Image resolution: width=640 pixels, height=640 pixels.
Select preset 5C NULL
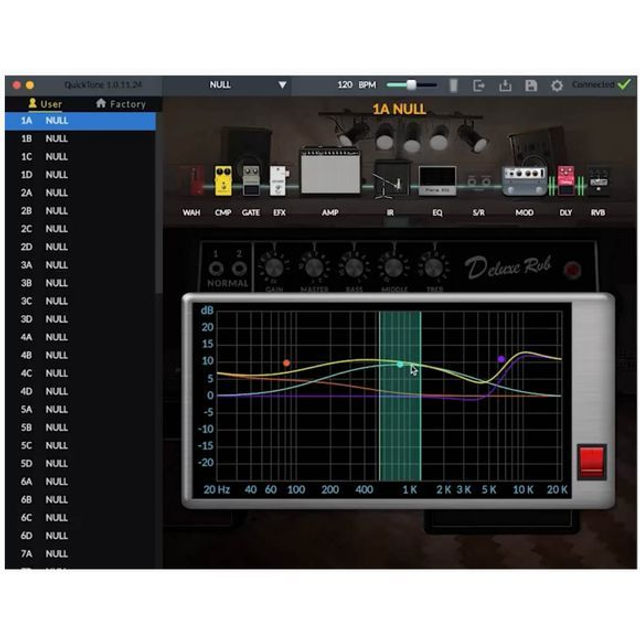pyautogui.click(x=80, y=445)
